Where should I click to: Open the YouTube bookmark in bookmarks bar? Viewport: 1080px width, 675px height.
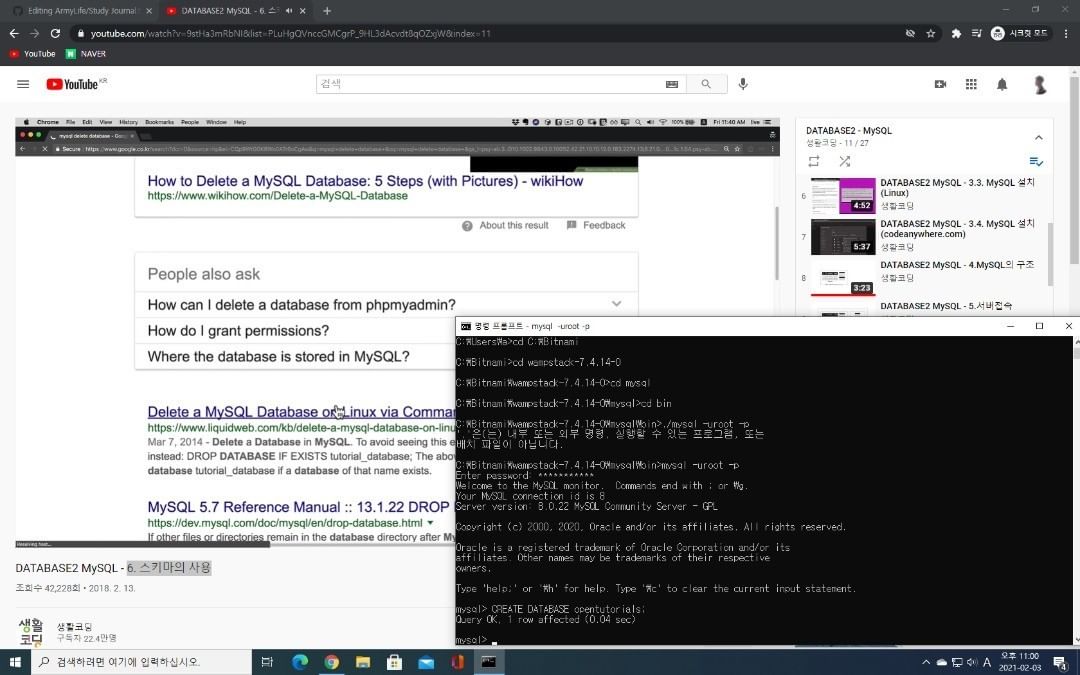(x=32, y=54)
